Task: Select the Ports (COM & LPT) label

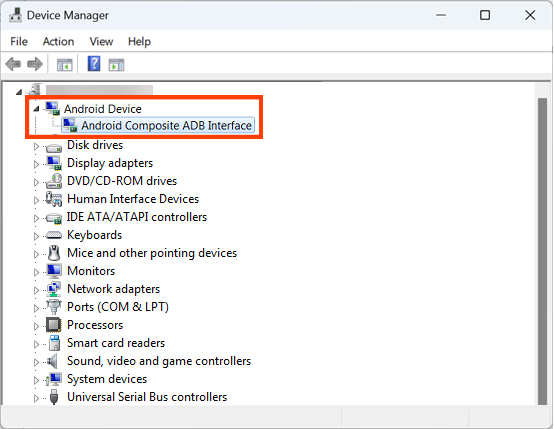Action: [x=118, y=307]
